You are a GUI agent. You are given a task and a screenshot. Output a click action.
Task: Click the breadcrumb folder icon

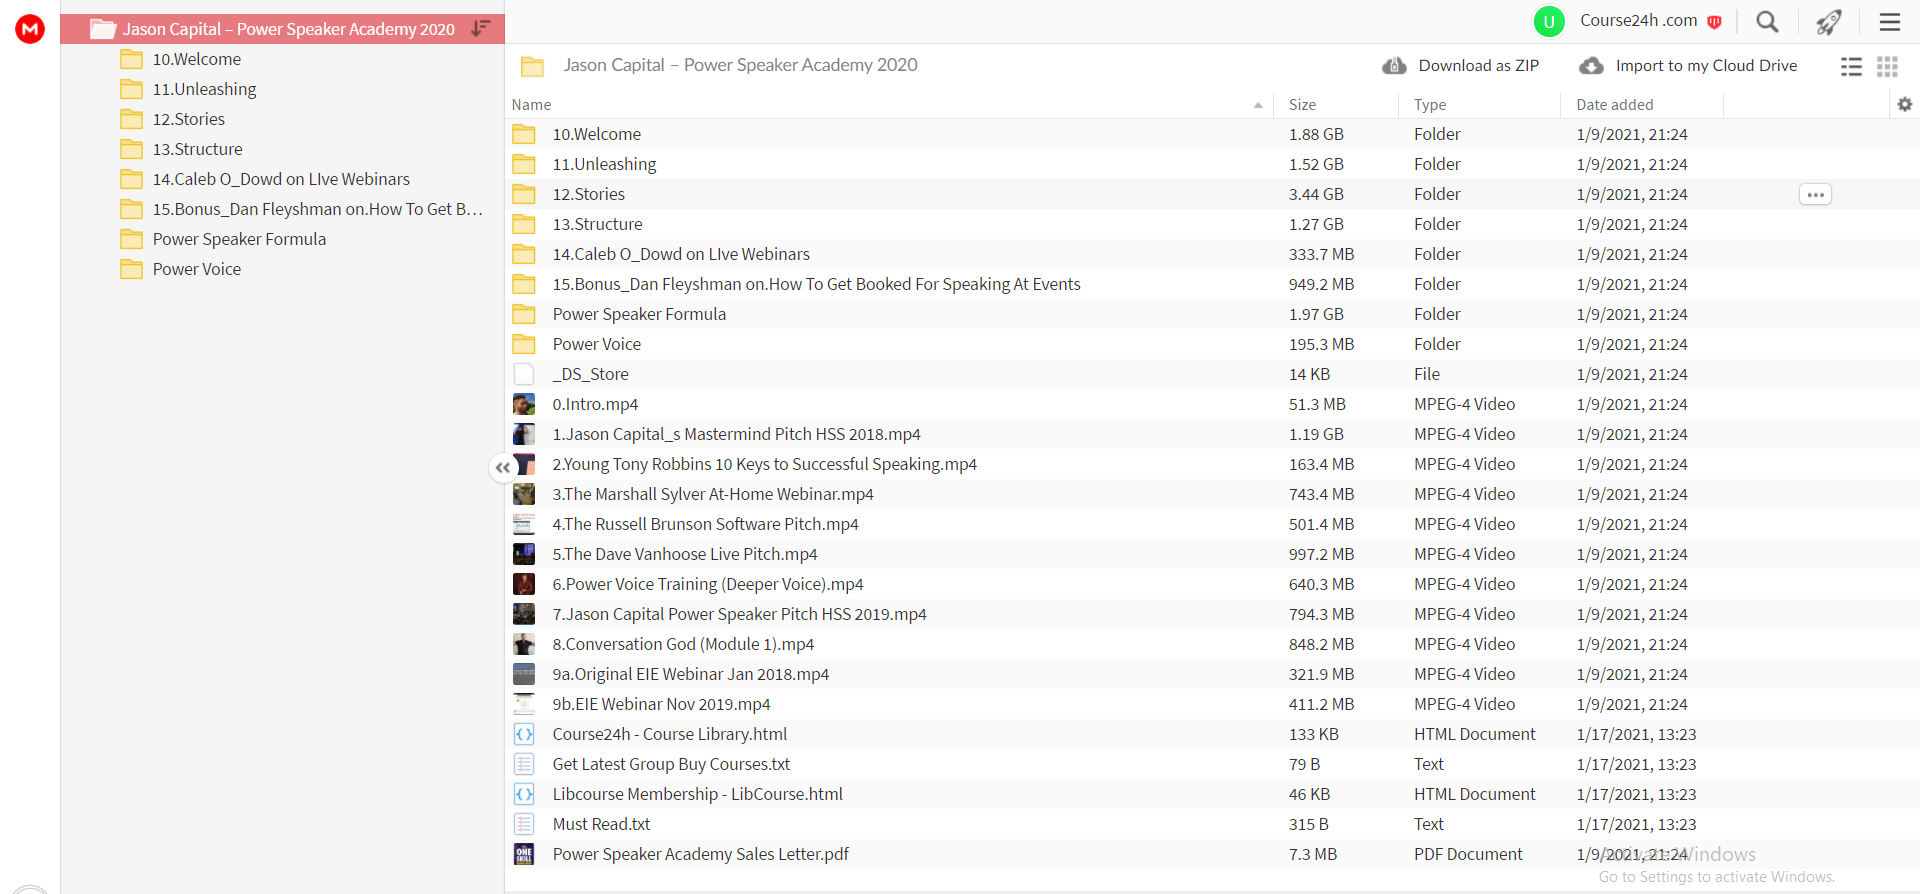532,66
